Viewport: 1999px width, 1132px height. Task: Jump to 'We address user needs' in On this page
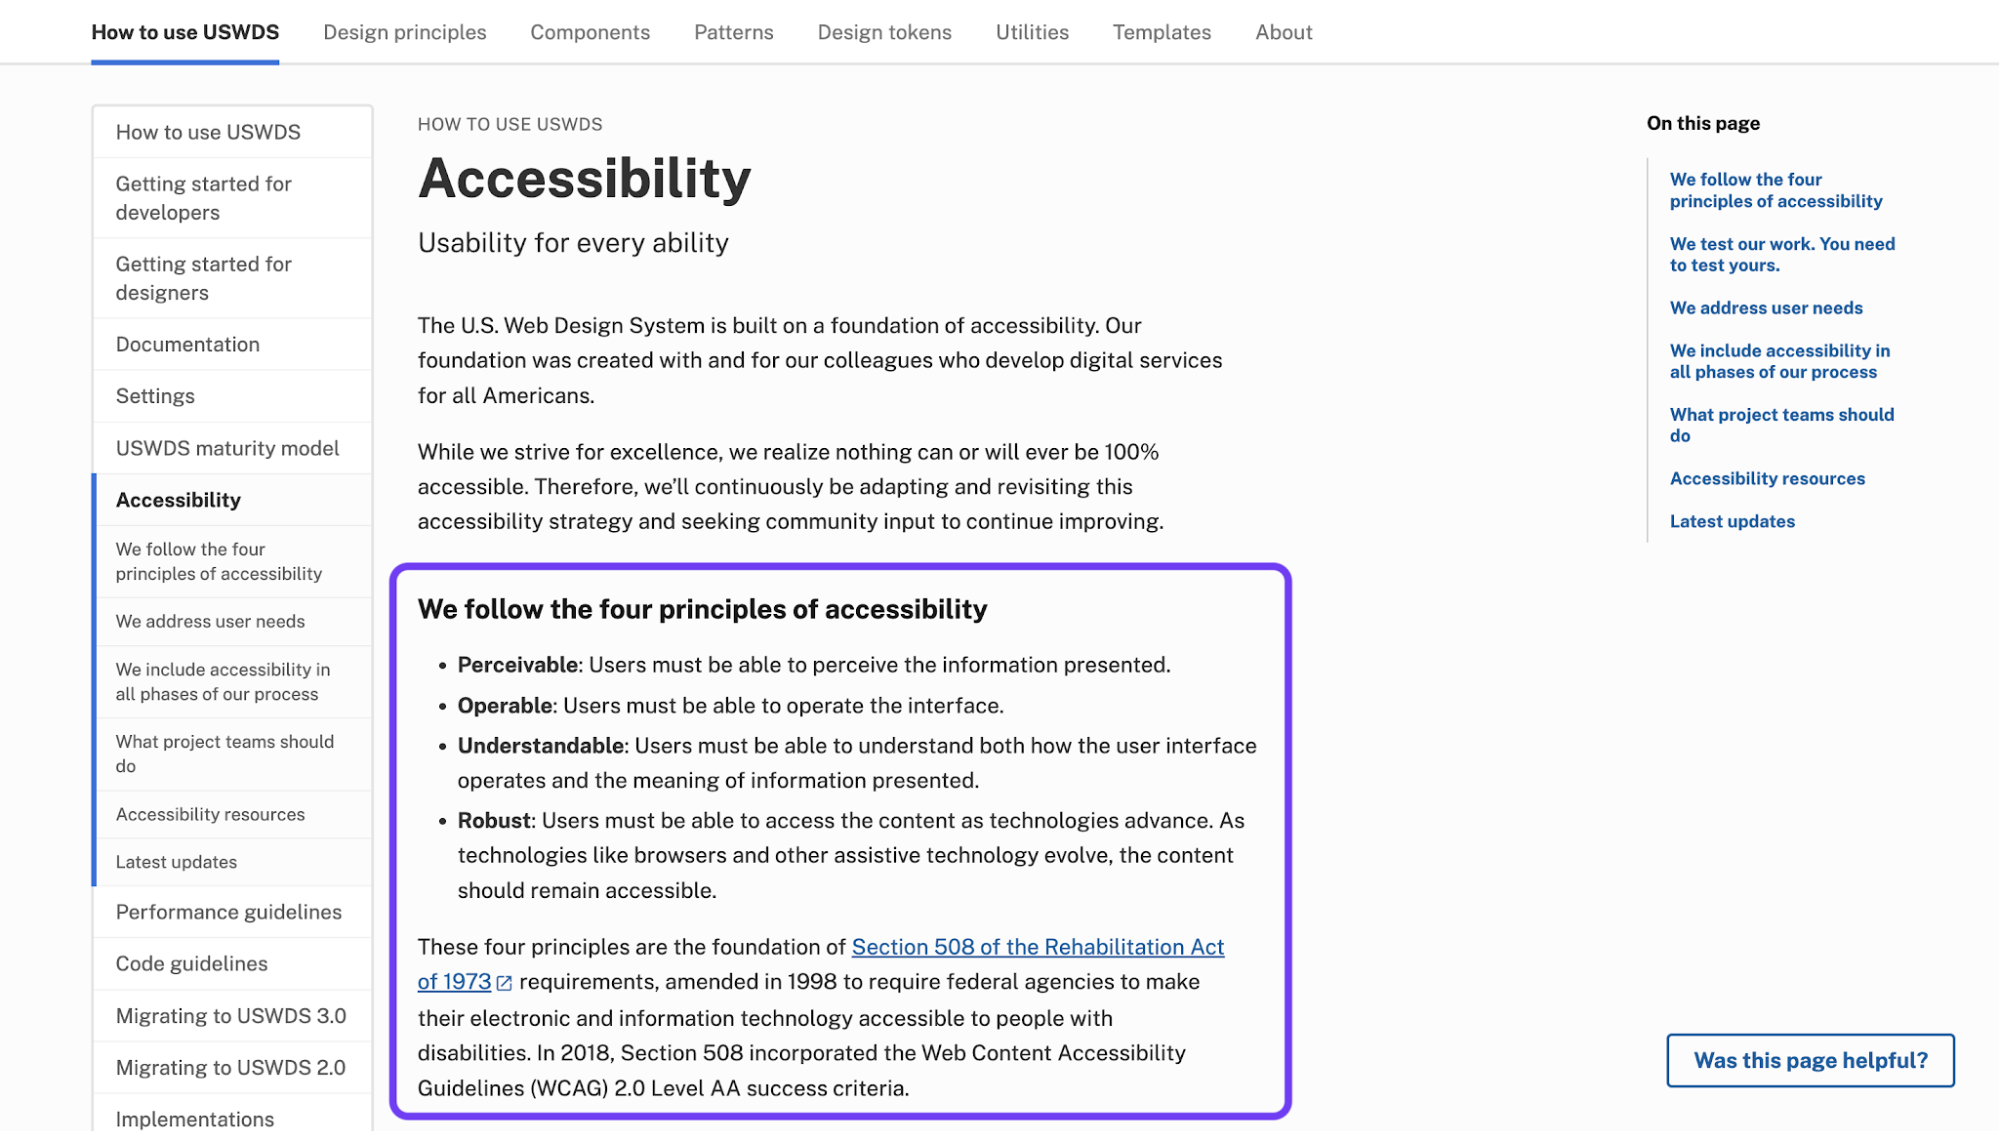[x=1765, y=308]
